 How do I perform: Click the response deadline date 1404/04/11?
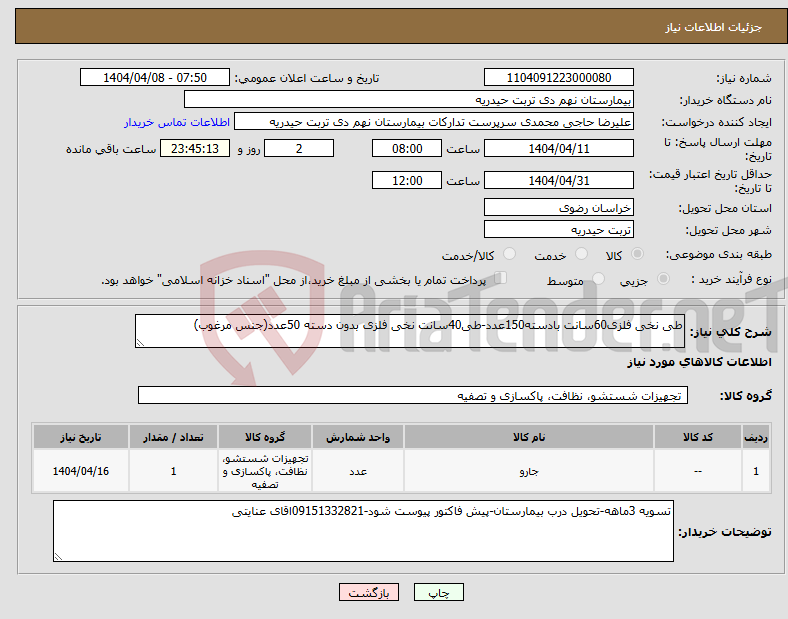tap(558, 149)
